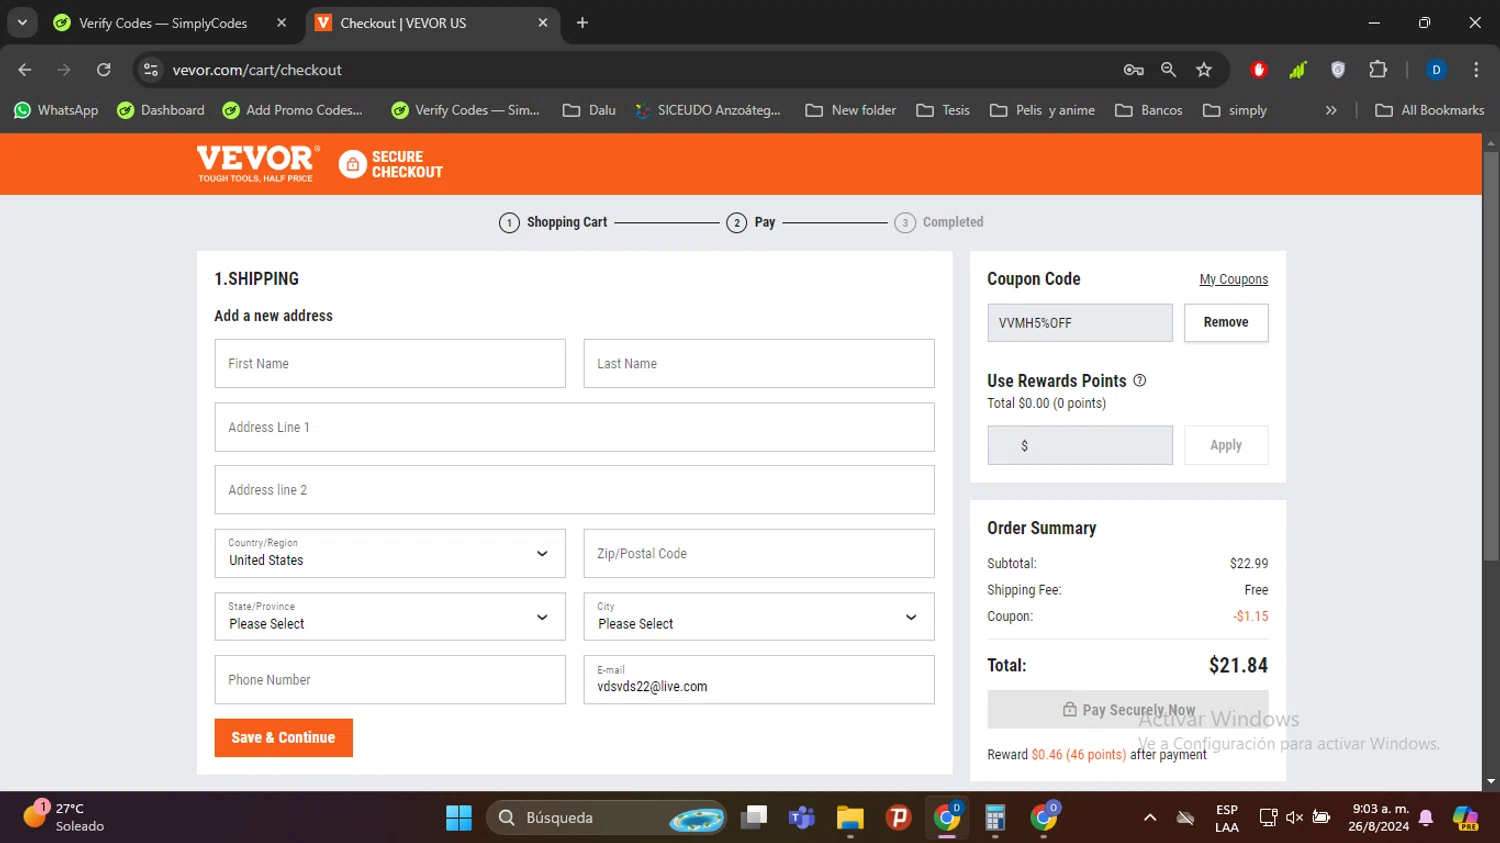
Task: Open the State/Province dropdown
Action: [x=390, y=617]
